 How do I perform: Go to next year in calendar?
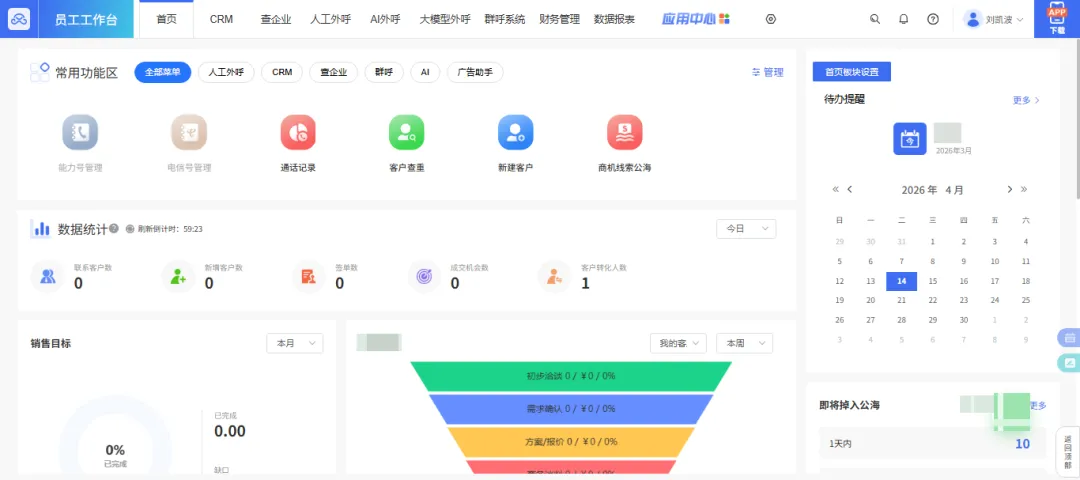[1024, 189]
